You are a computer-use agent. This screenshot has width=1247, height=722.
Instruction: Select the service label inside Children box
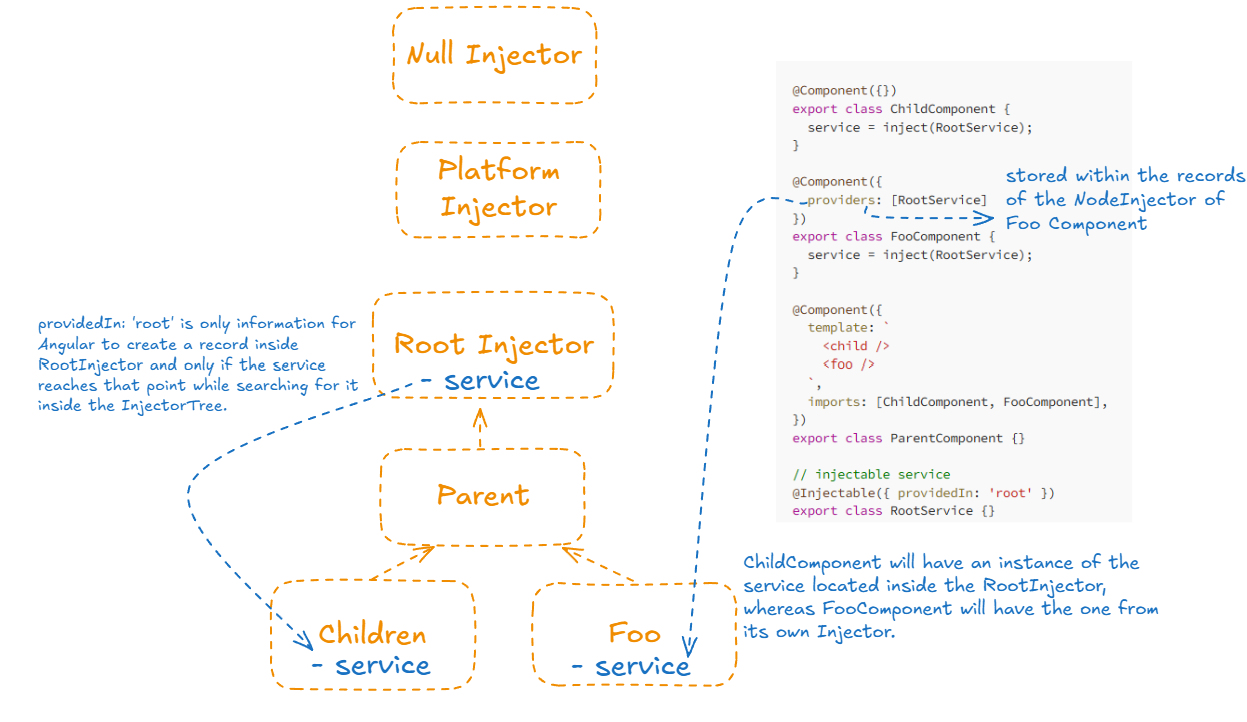372,666
